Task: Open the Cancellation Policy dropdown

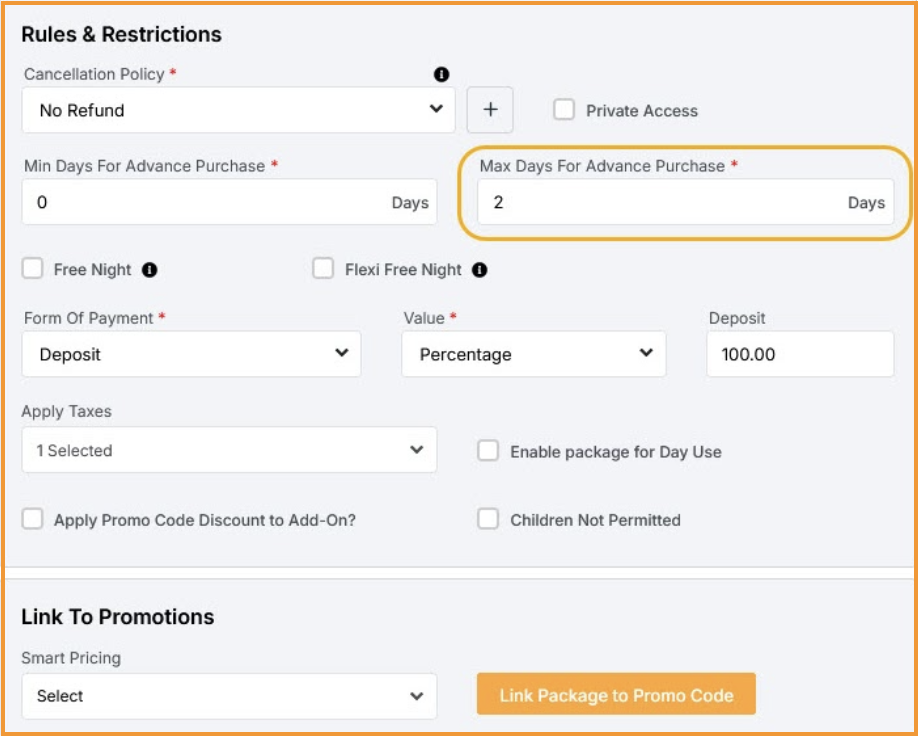Action: point(238,110)
